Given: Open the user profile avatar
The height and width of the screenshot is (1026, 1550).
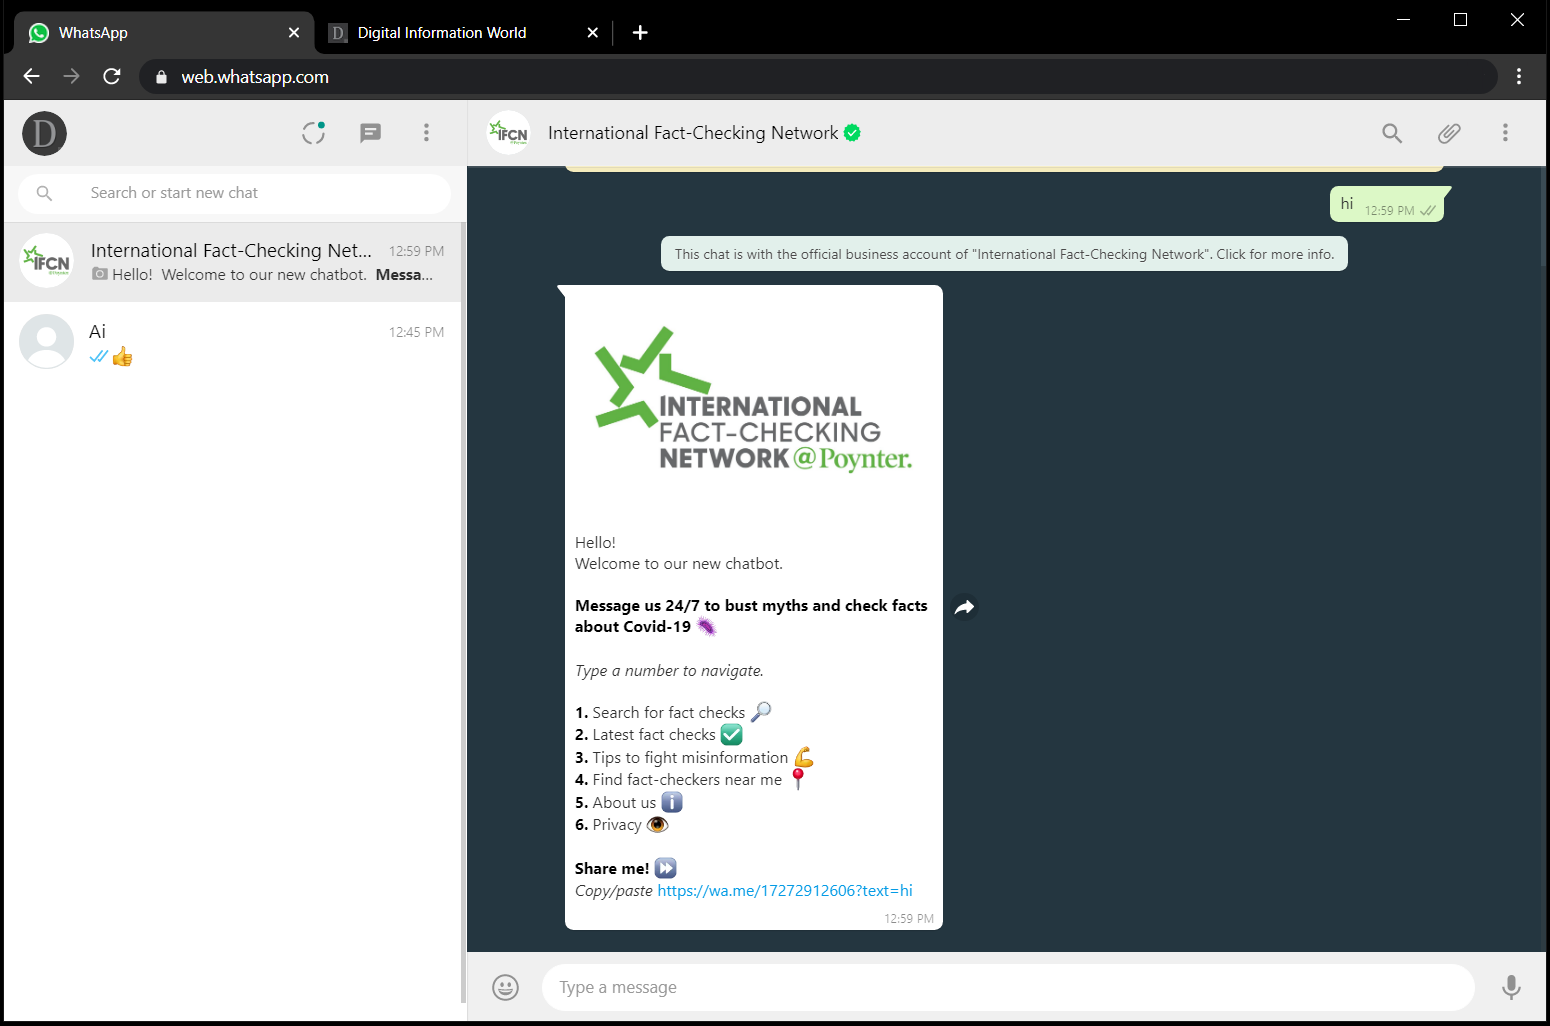Looking at the screenshot, I should (x=44, y=133).
